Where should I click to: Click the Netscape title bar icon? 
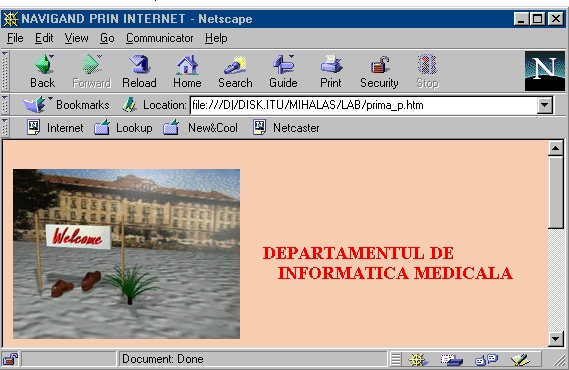11,19
